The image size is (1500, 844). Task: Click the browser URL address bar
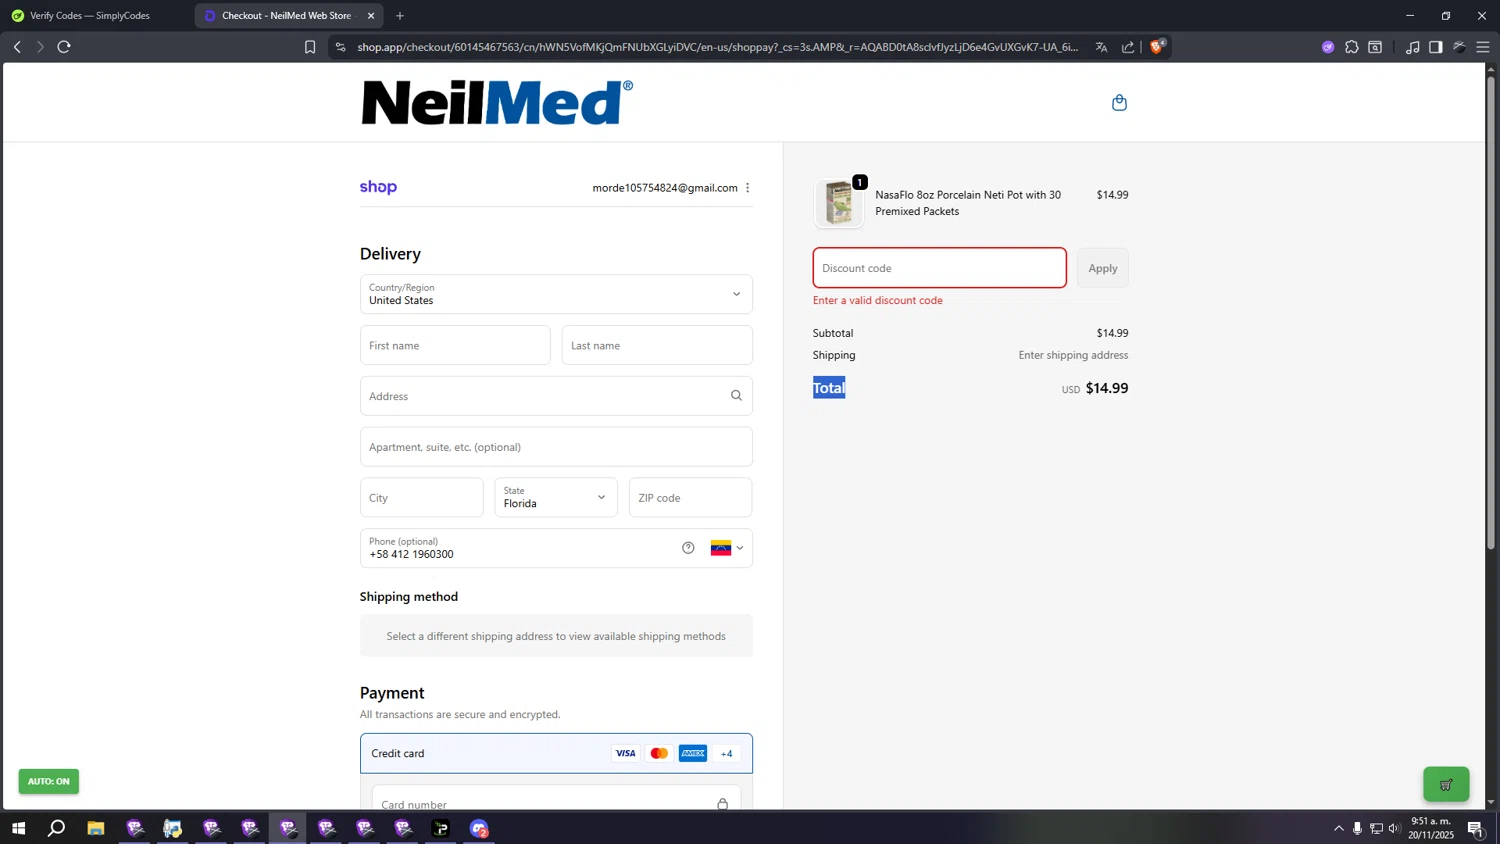pos(717,47)
